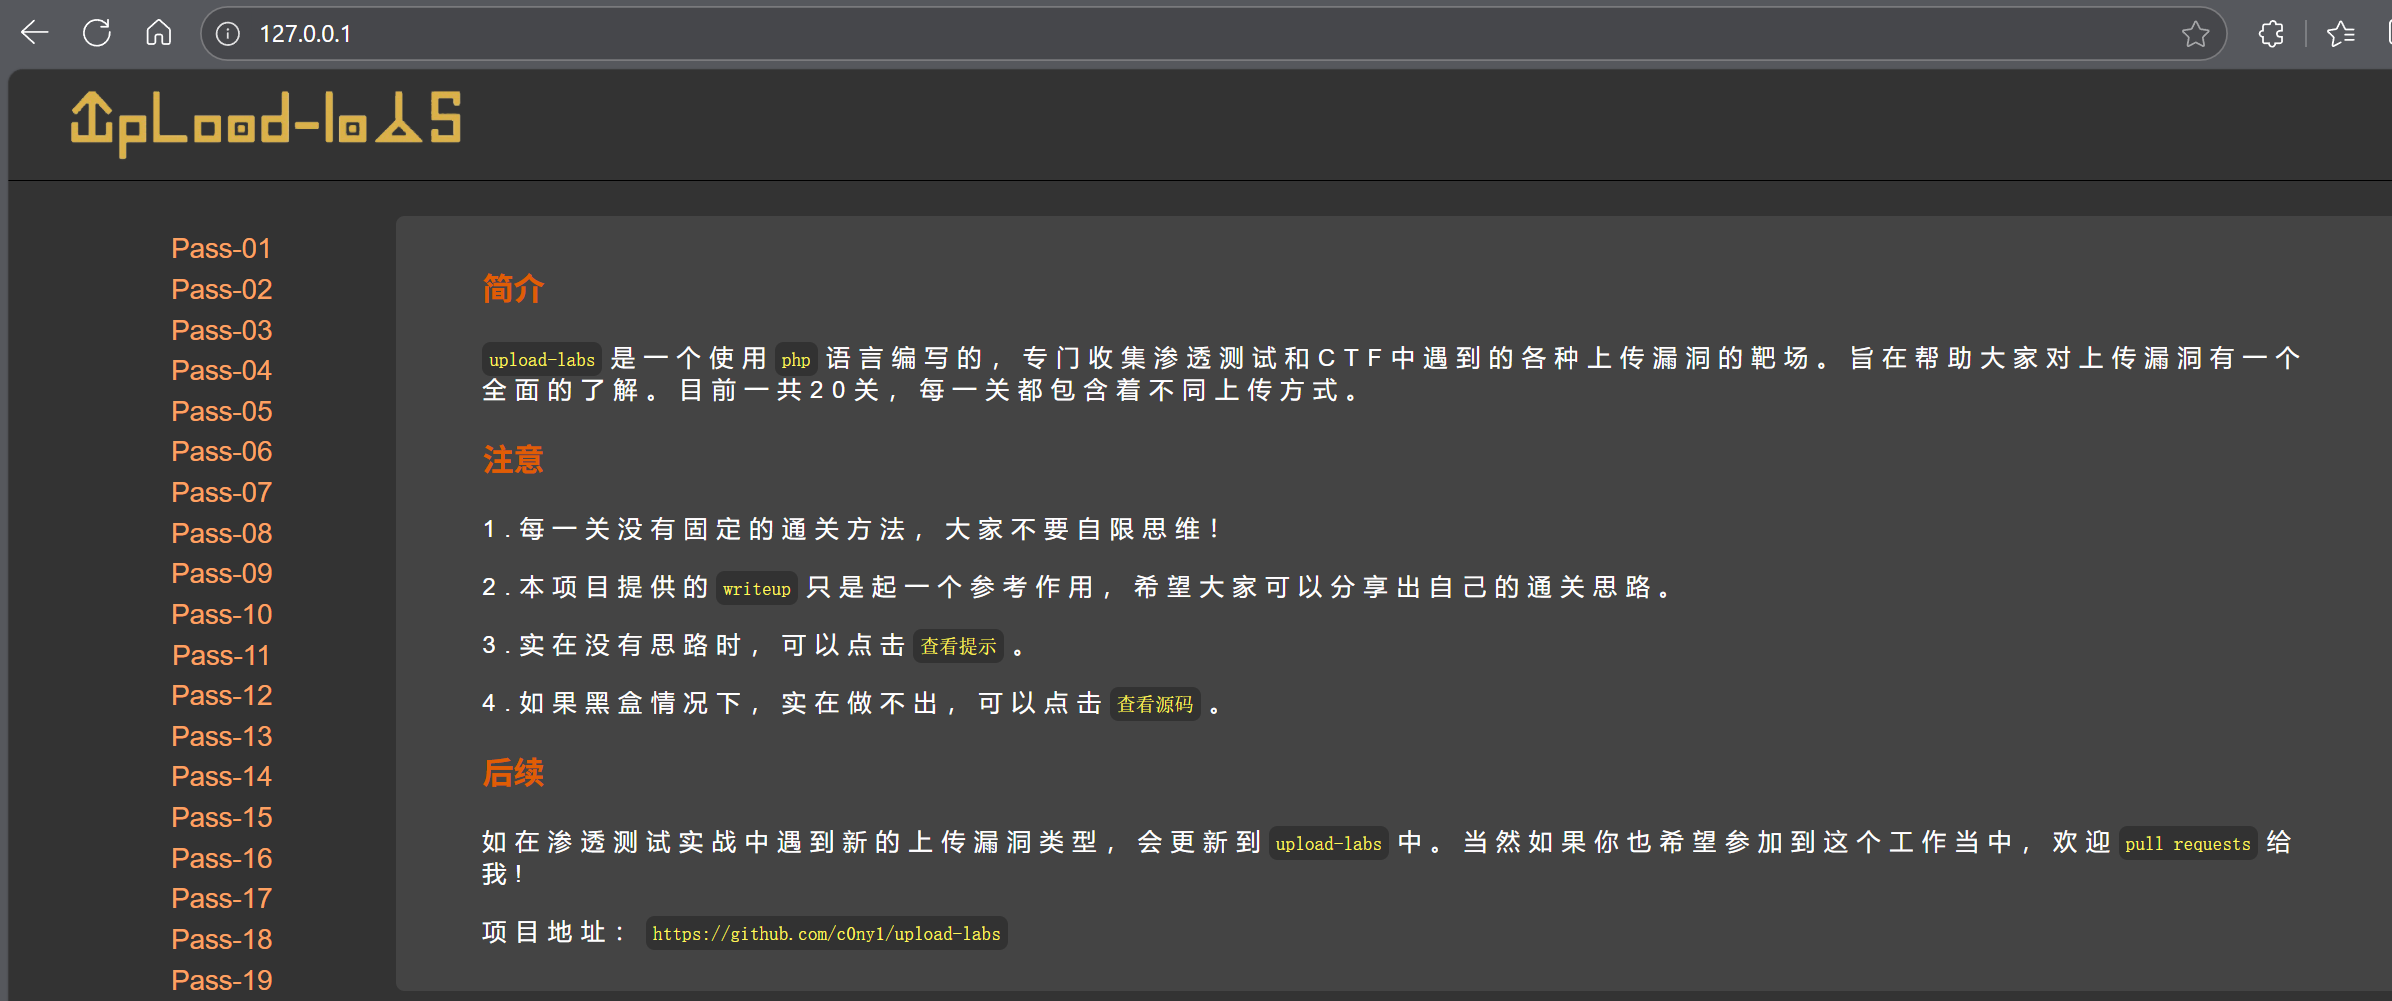
Task: Bookmark this page with star icon
Action: (2195, 34)
